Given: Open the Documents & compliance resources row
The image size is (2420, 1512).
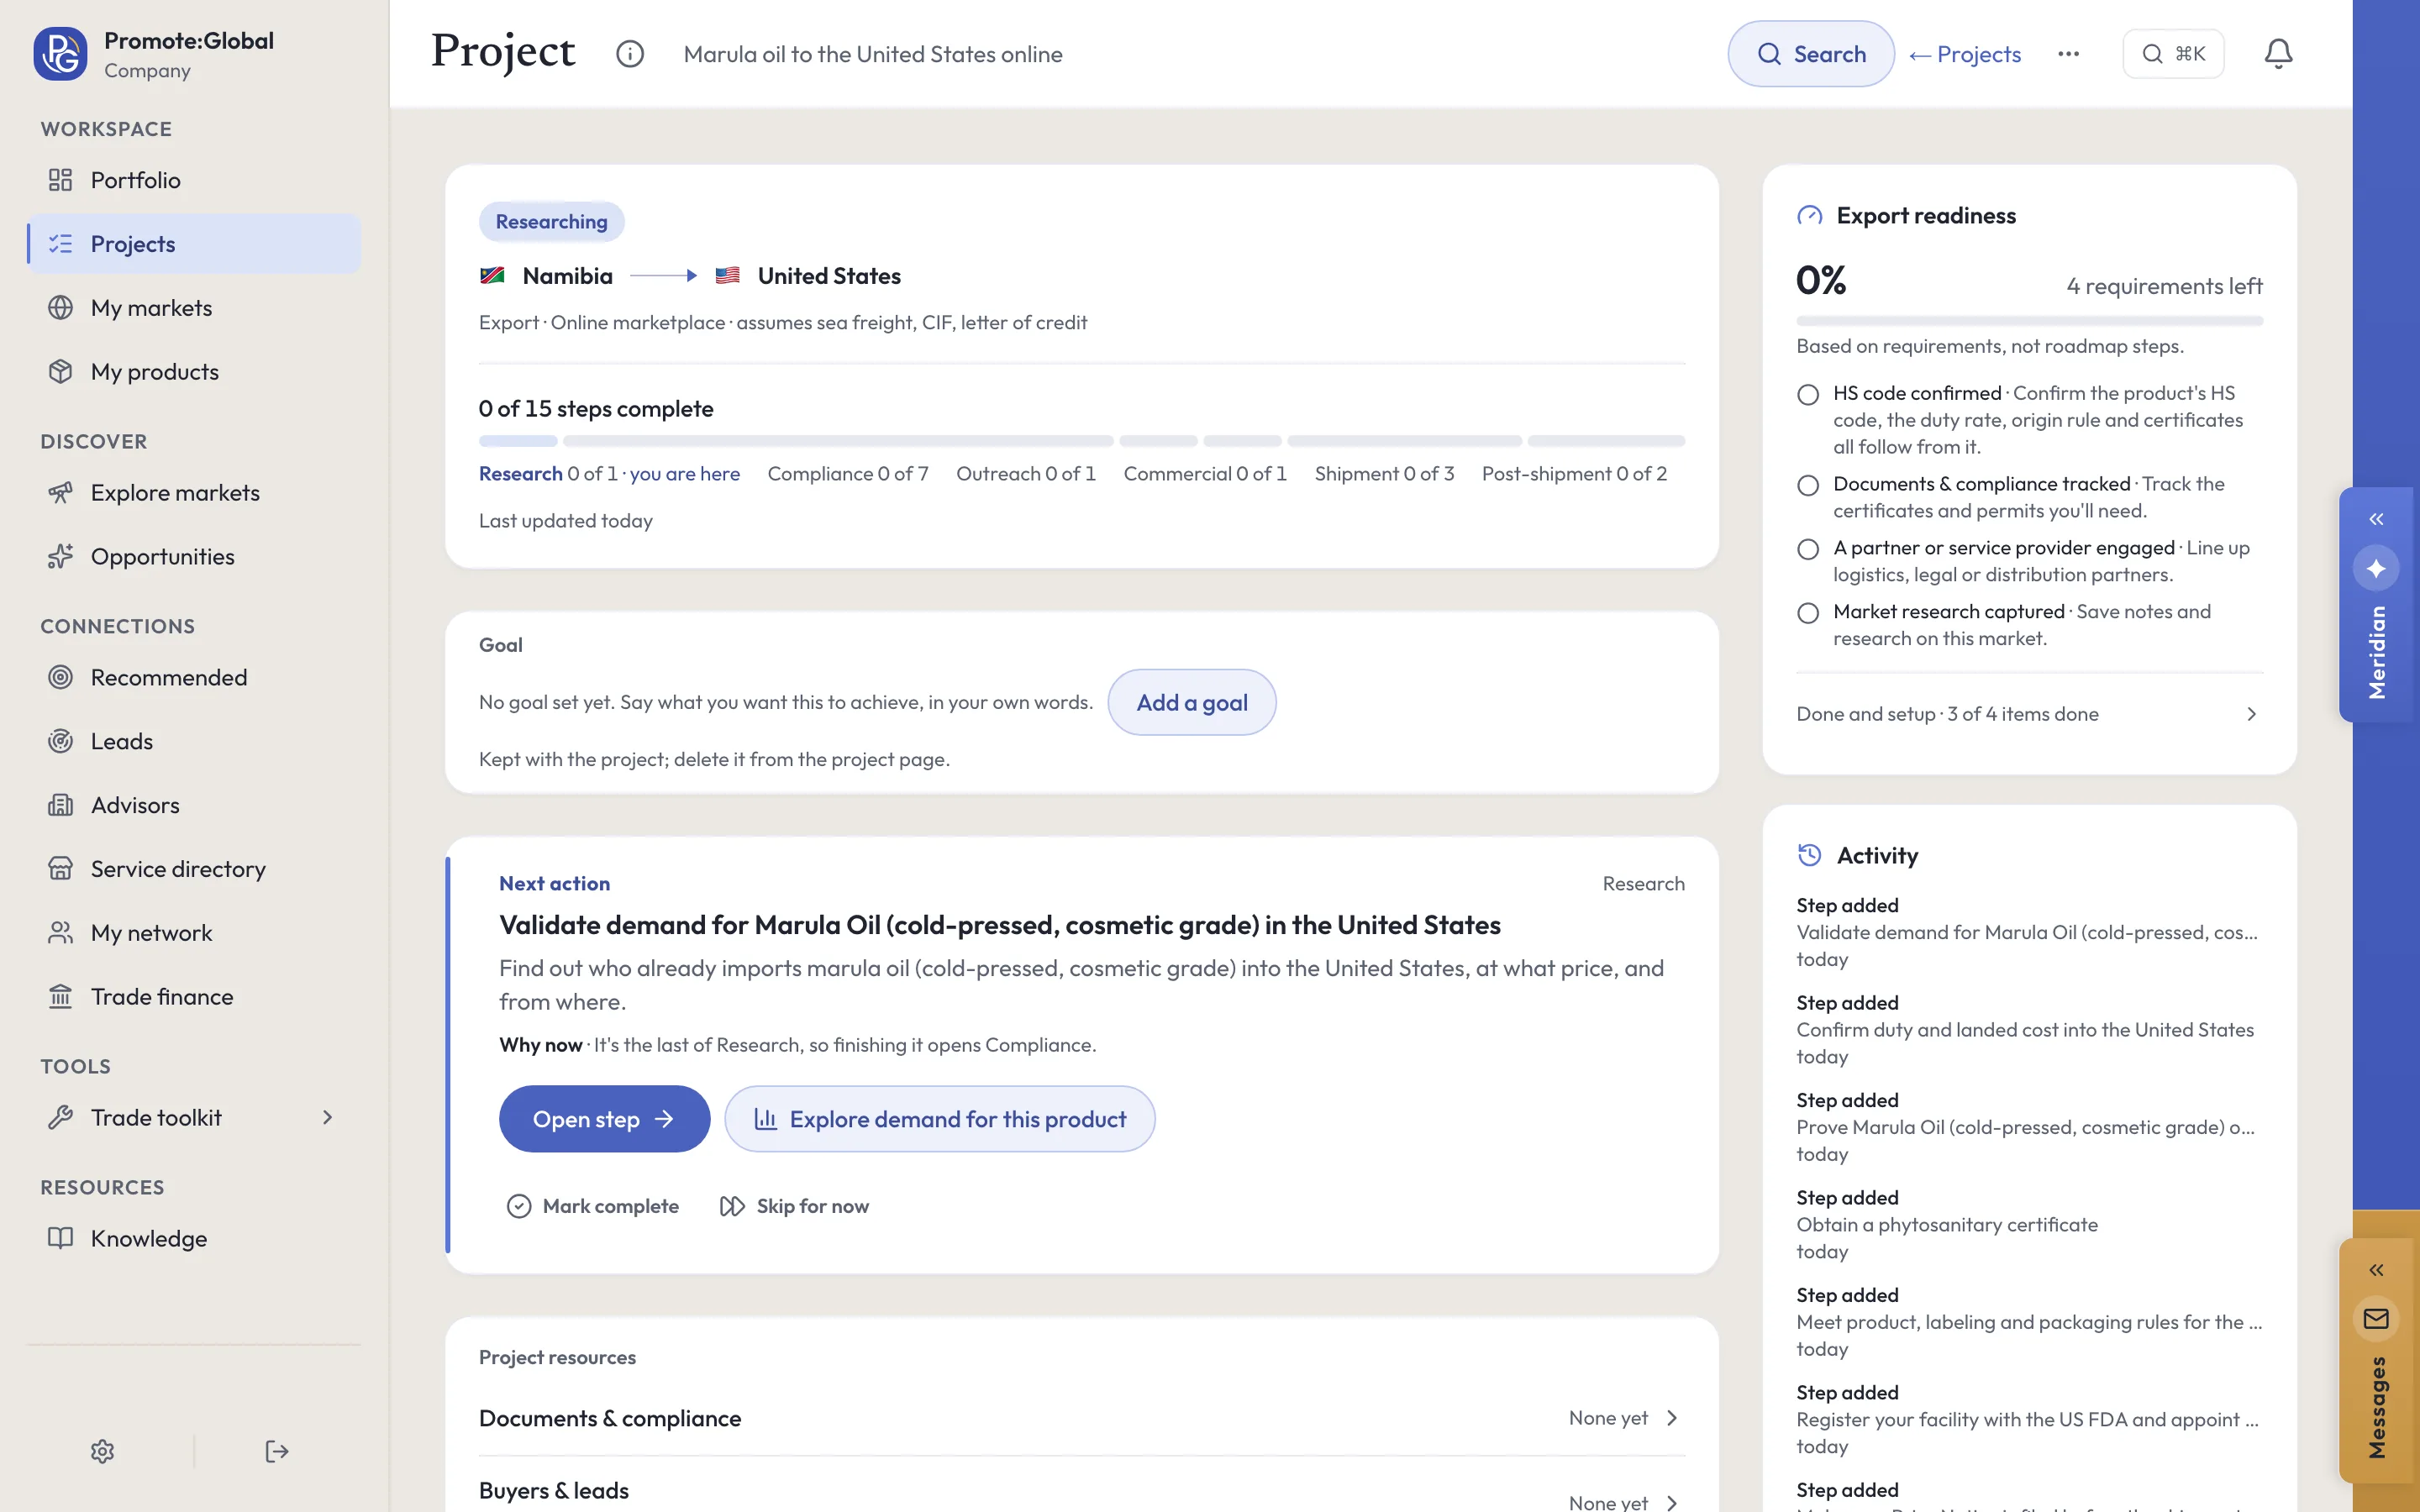Looking at the screenshot, I should [x=1082, y=1418].
